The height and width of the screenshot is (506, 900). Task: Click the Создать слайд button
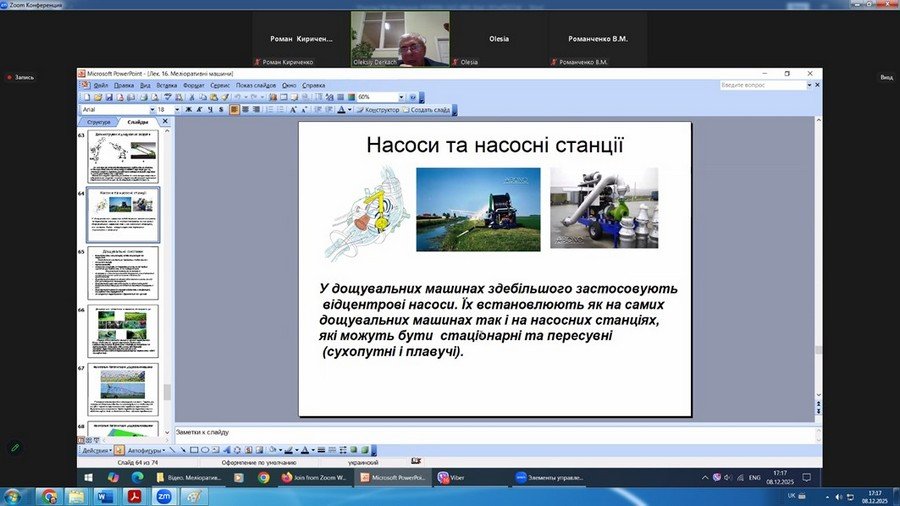click(426, 110)
